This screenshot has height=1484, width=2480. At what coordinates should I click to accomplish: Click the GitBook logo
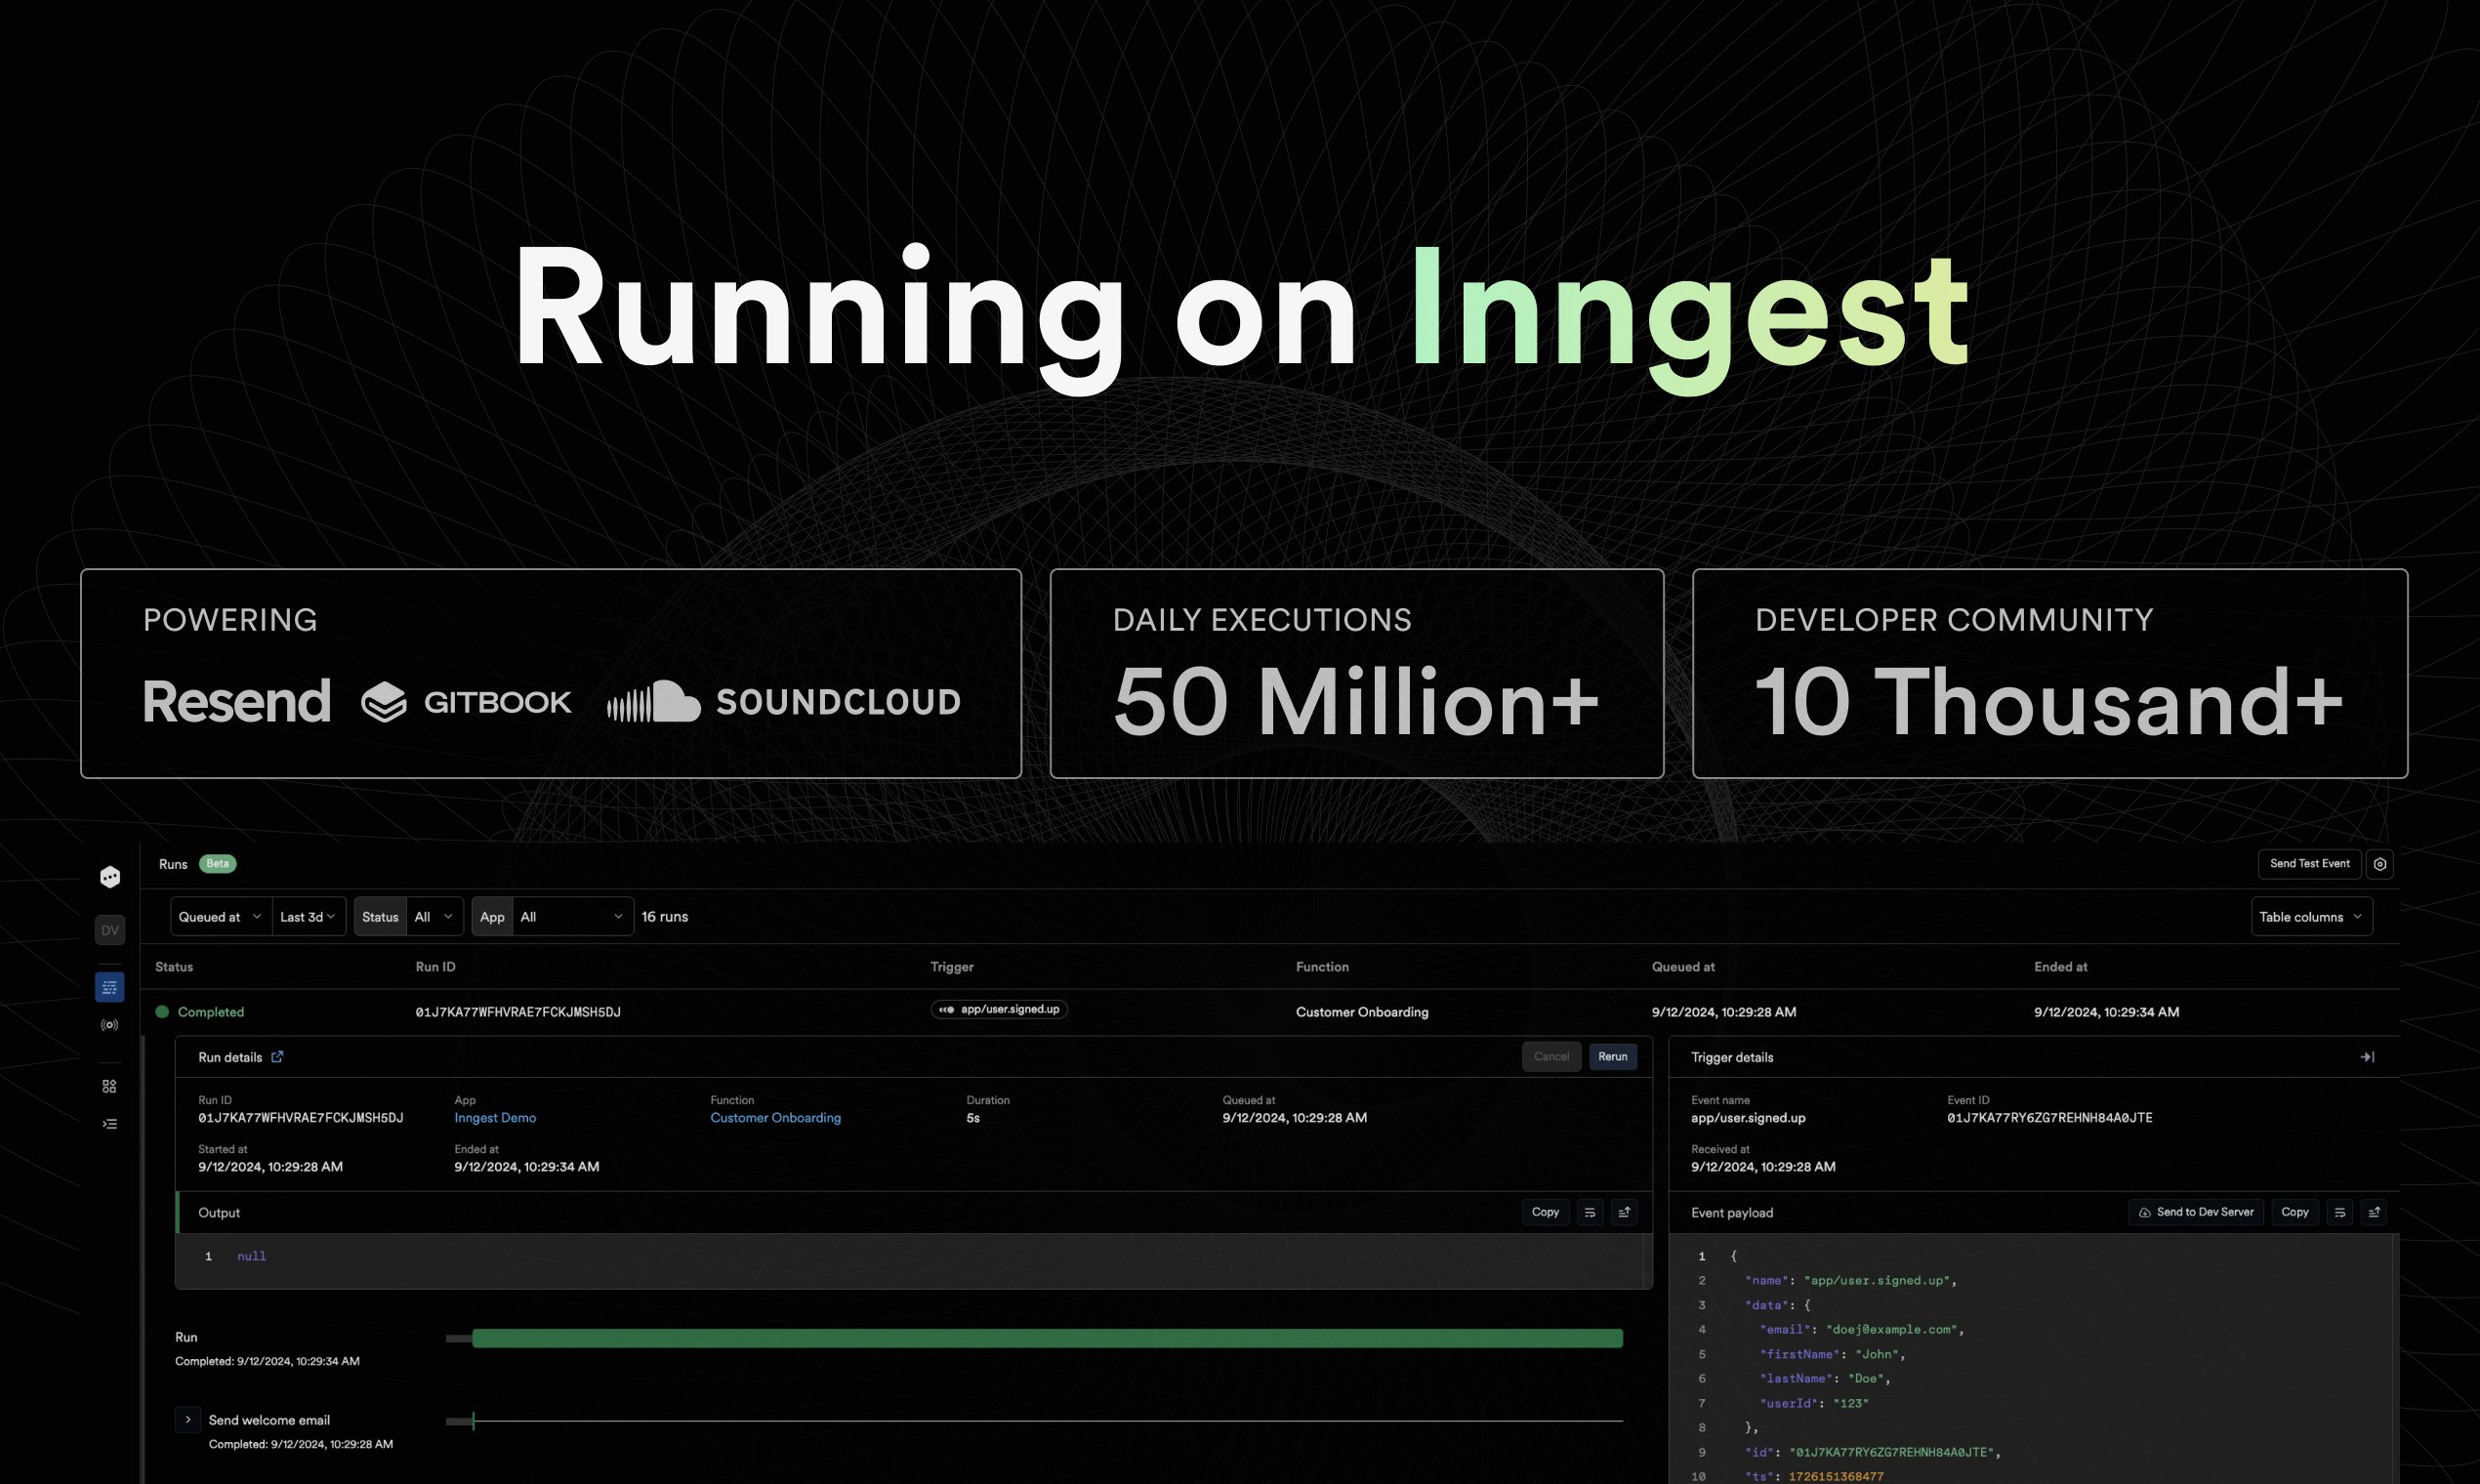pyautogui.click(x=466, y=702)
